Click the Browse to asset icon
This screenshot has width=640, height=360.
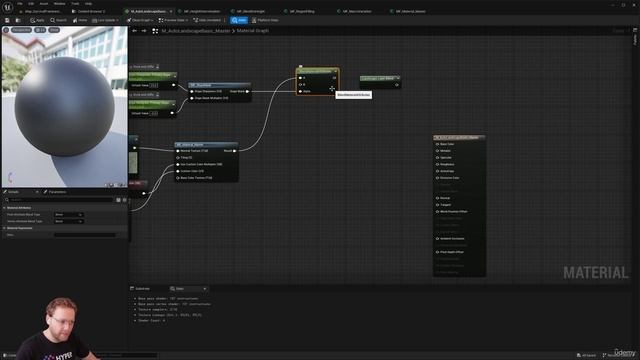18,20
